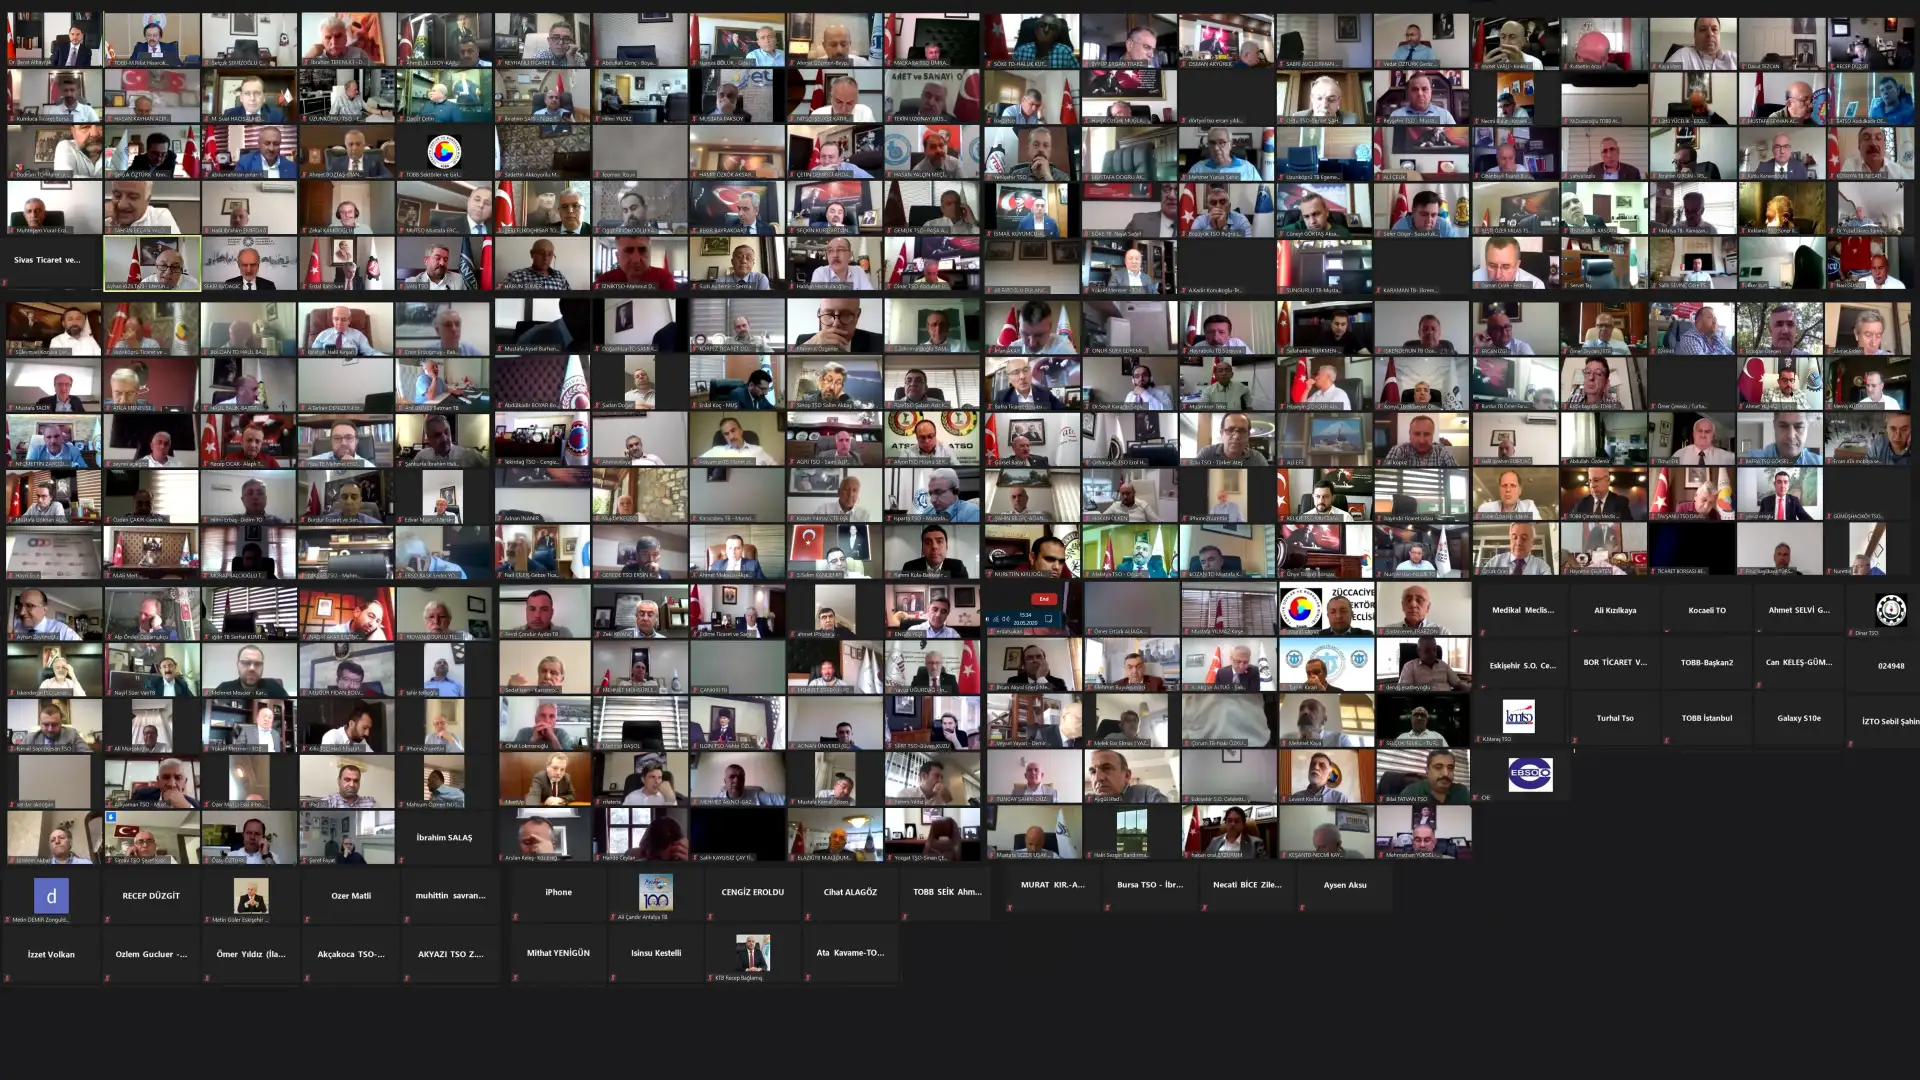
Task: Select the Kocaeli TO participant tile
Action: pos(1706,610)
